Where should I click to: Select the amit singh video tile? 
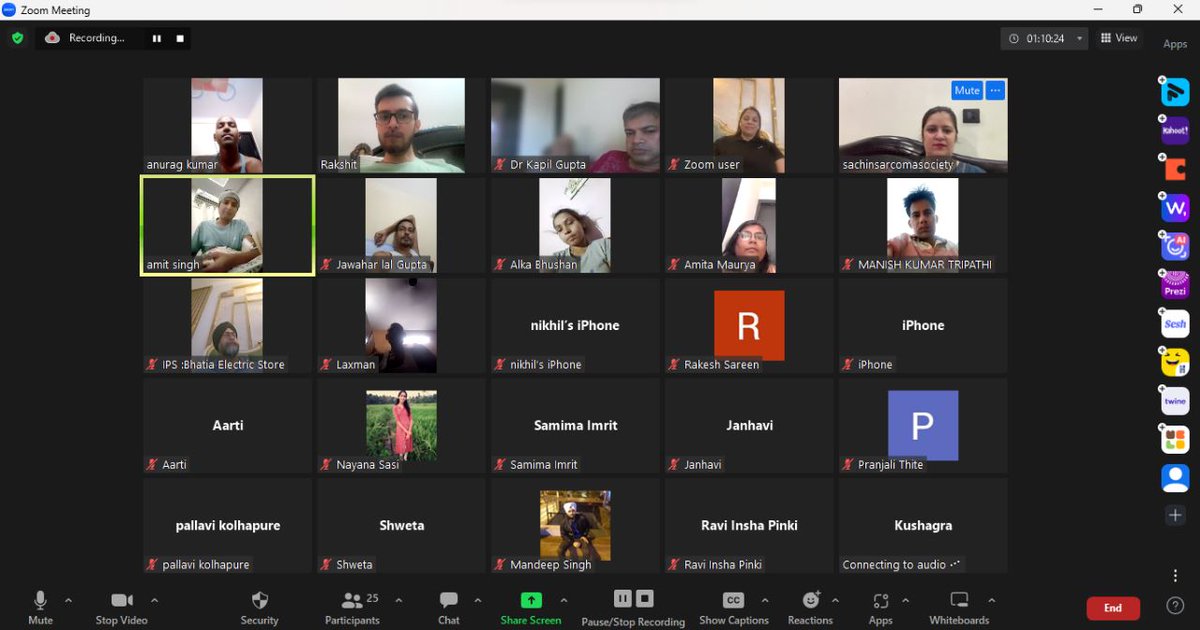[x=227, y=225]
